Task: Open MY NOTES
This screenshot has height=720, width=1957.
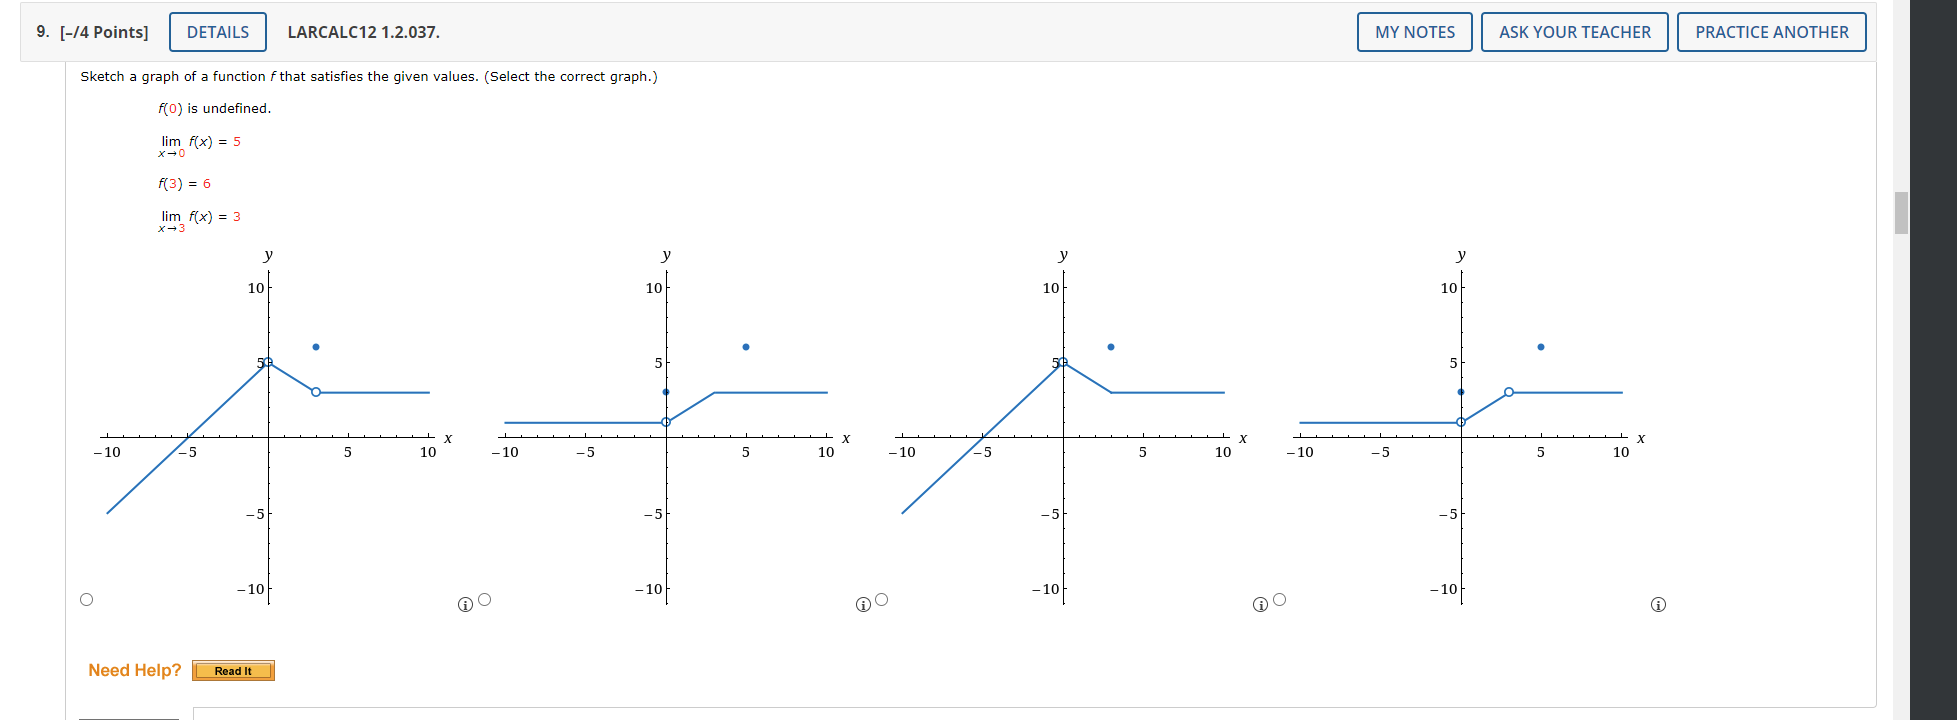Action: coord(1414,31)
